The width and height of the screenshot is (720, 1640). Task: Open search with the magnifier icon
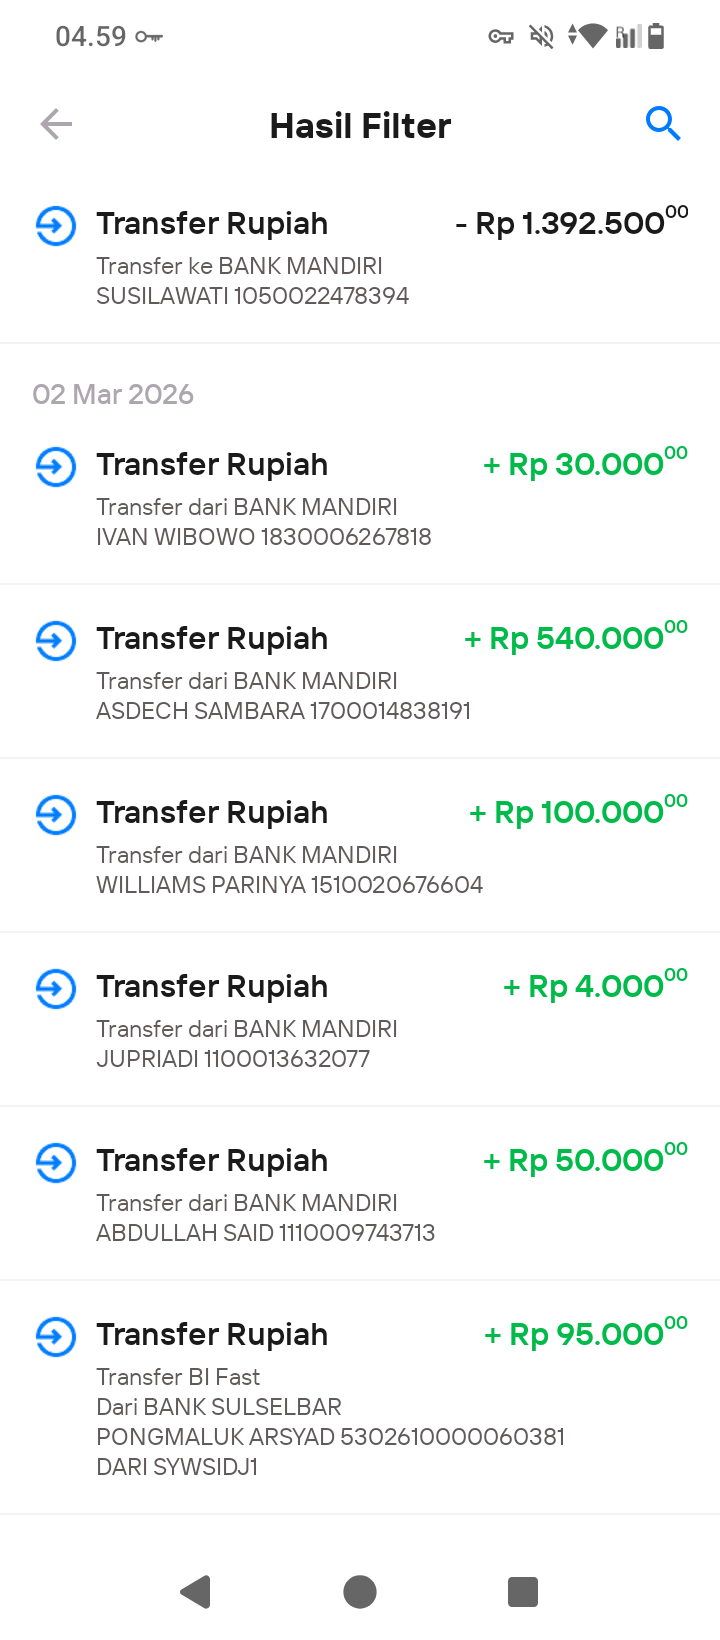coord(663,124)
